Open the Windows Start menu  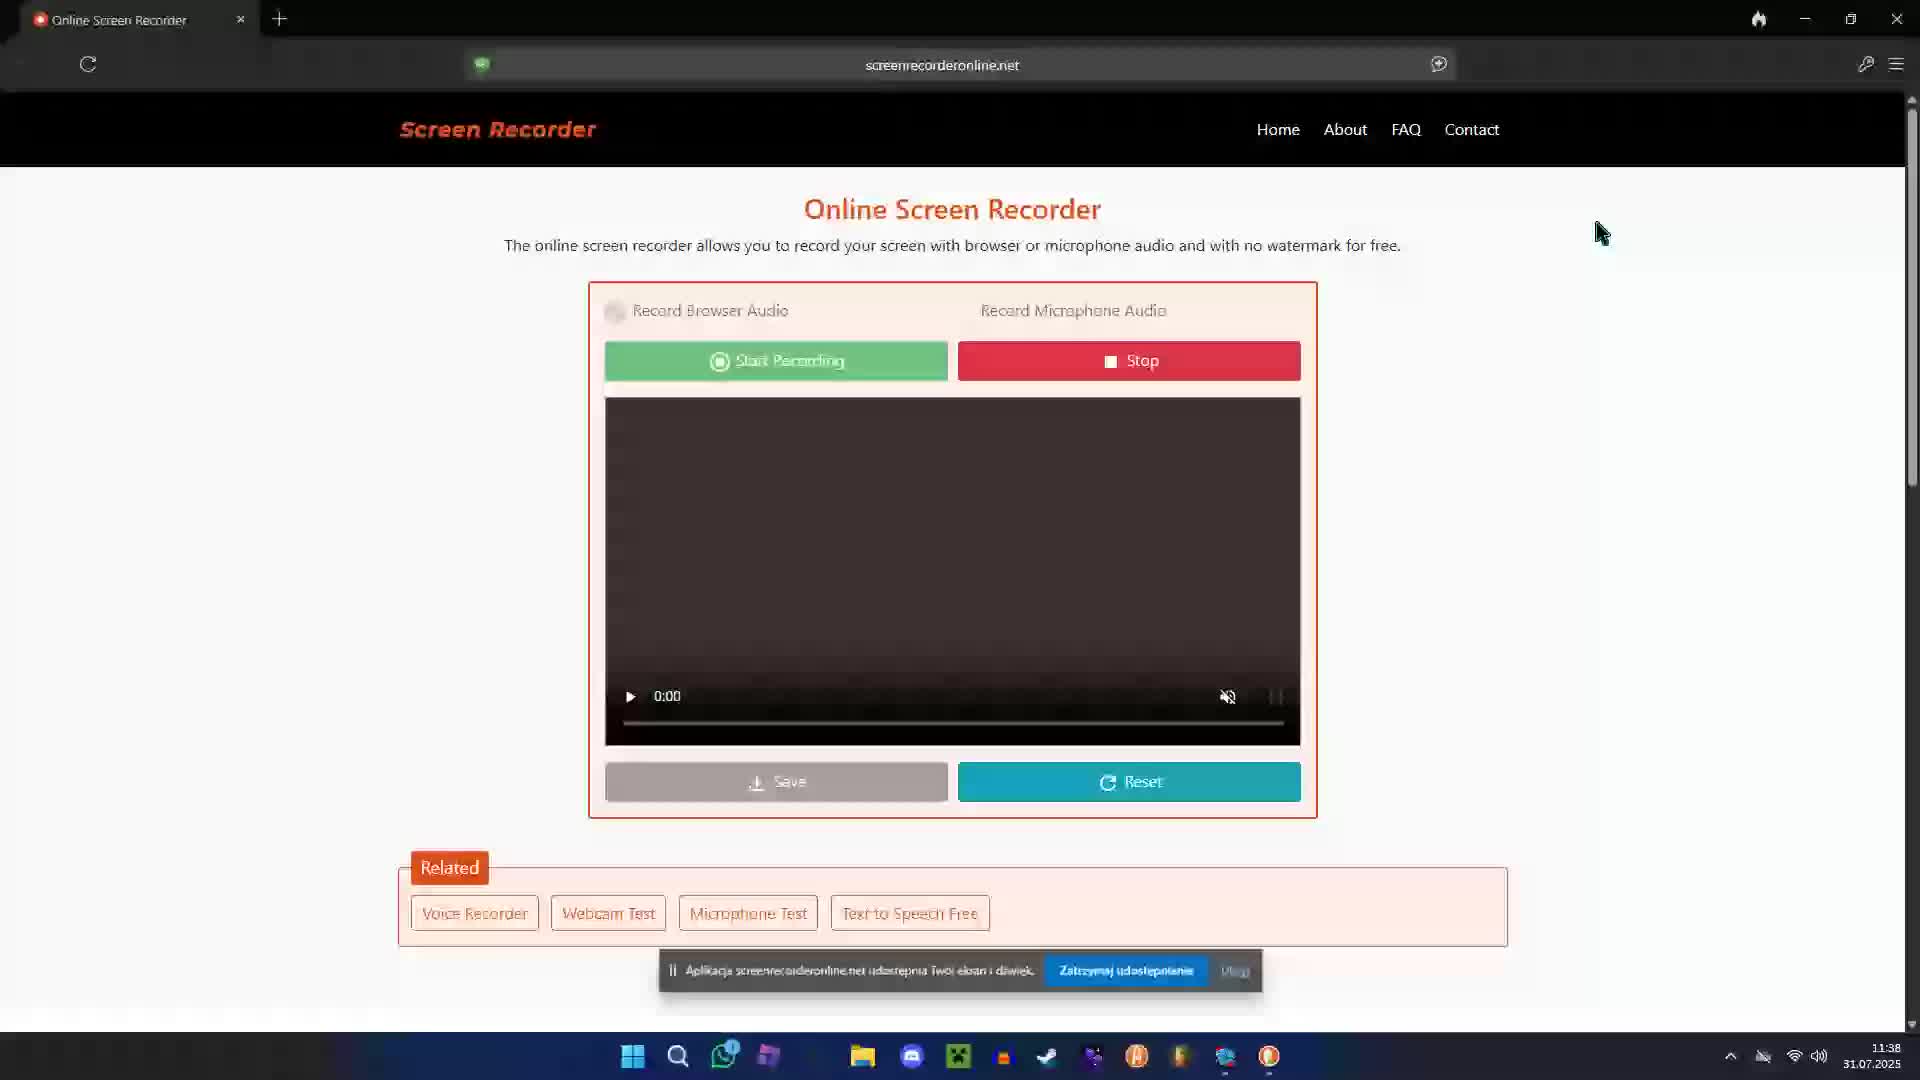[x=632, y=1056]
